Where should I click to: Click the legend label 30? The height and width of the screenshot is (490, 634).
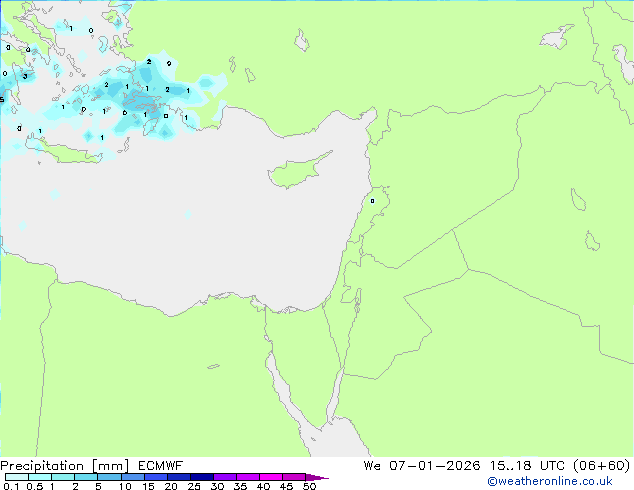217,486
